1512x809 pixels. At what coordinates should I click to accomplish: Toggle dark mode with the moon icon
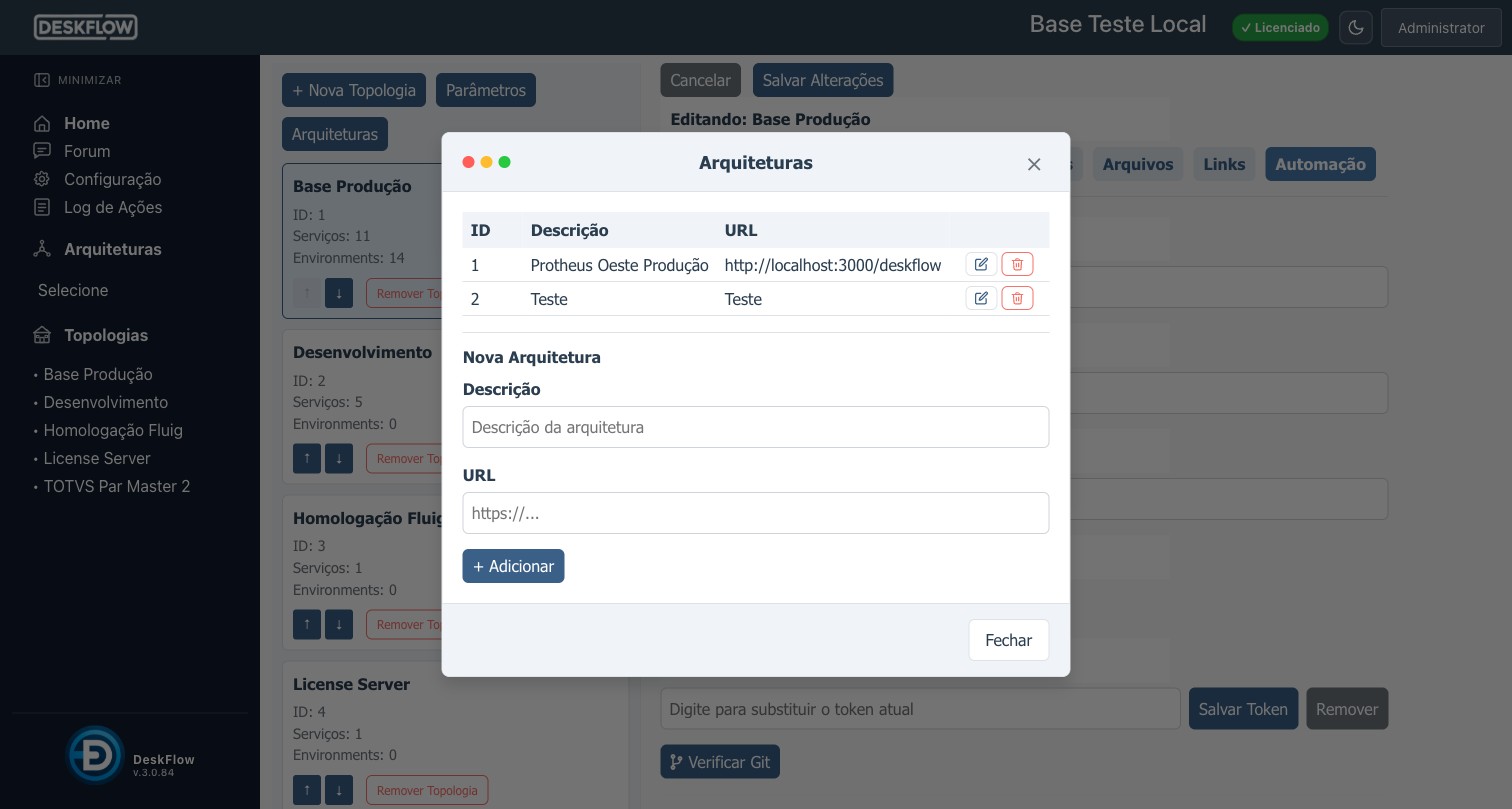point(1356,28)
